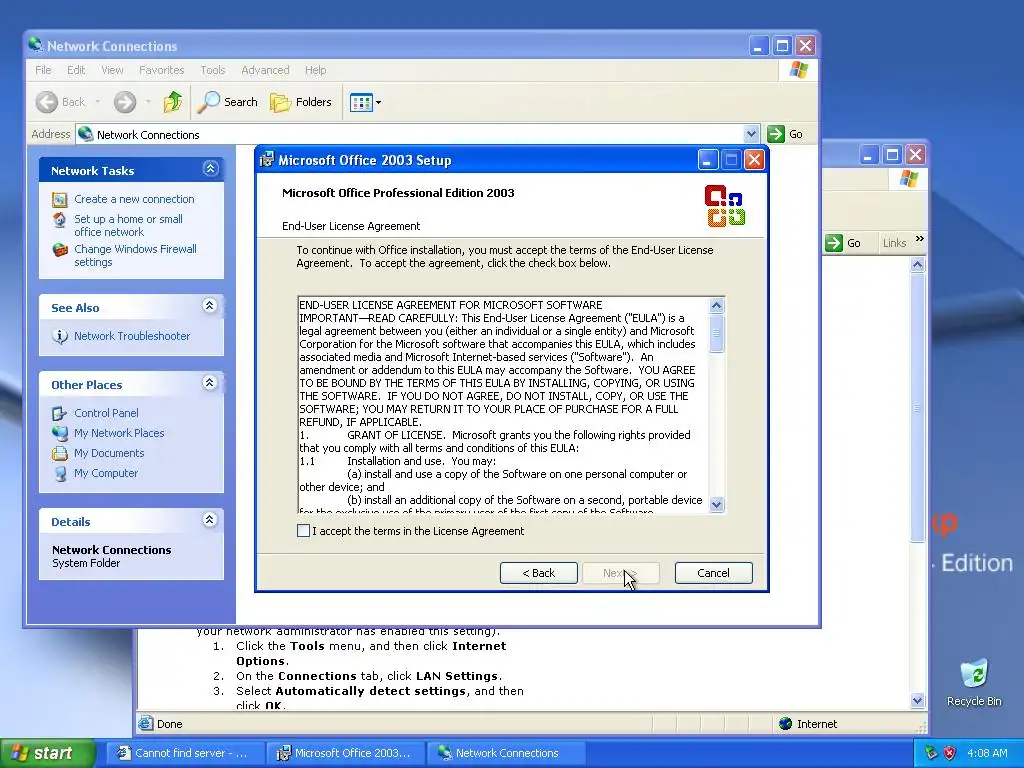Collapse the Other Places panel
The image size is (1024, 768).
(210, 383)
